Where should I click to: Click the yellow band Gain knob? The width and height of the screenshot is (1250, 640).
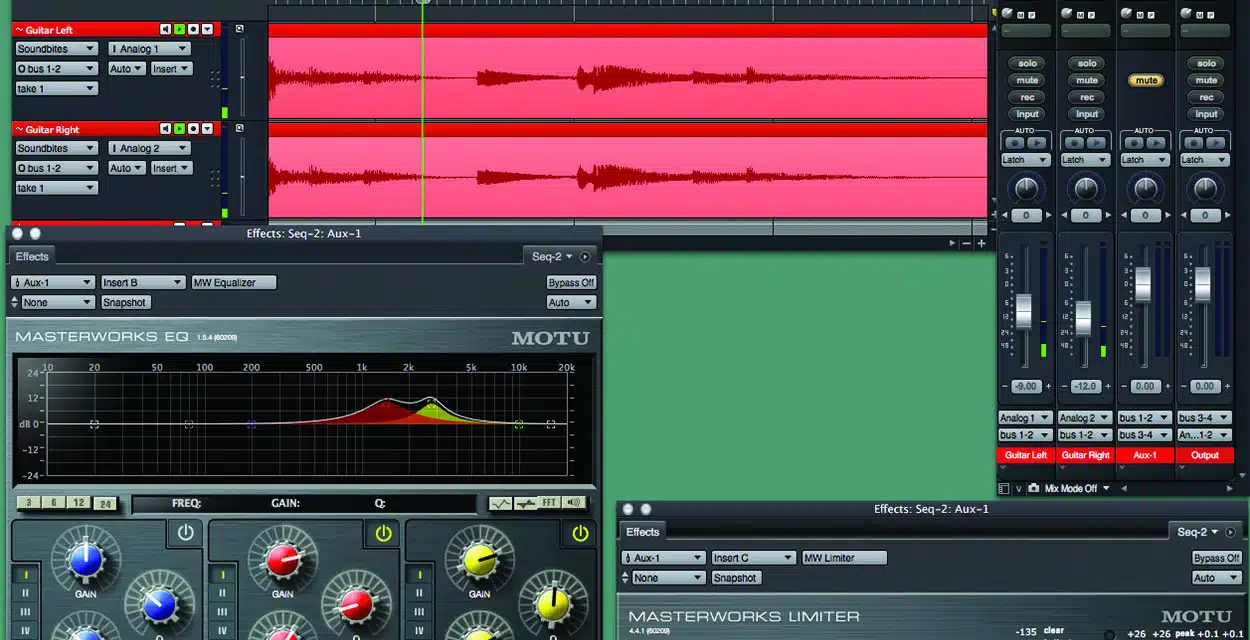pyautogui.click(x=480, y=560)
